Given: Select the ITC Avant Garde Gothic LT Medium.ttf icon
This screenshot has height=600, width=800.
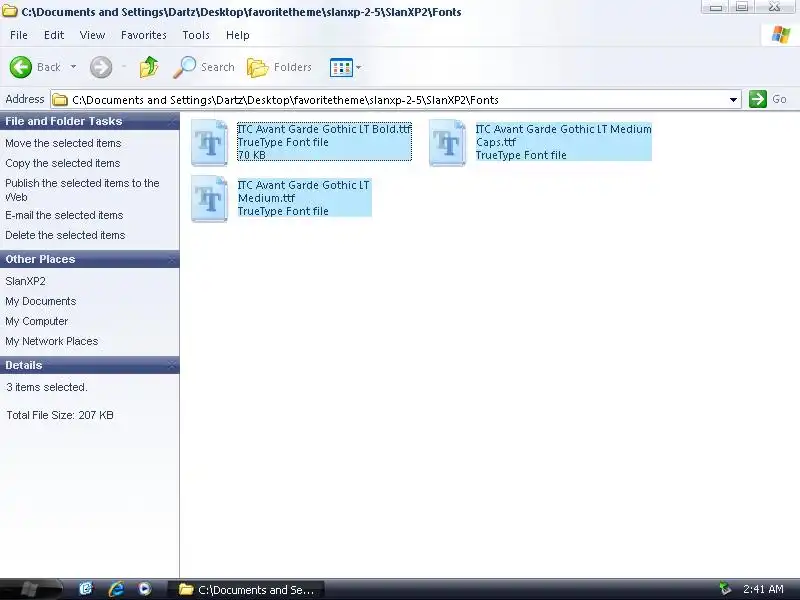Looking at the screenshot, I should click(209, 199).
